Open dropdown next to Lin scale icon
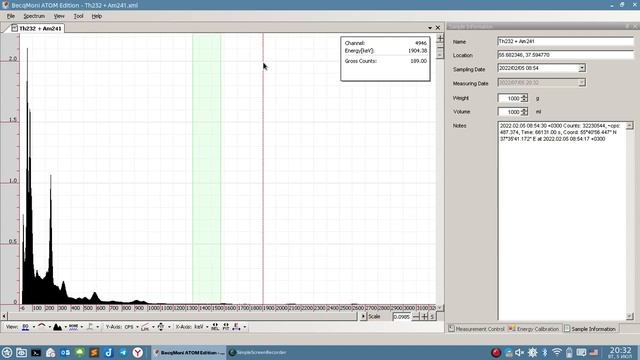Viewport: 640px width, 360px height. pos(153,327)
